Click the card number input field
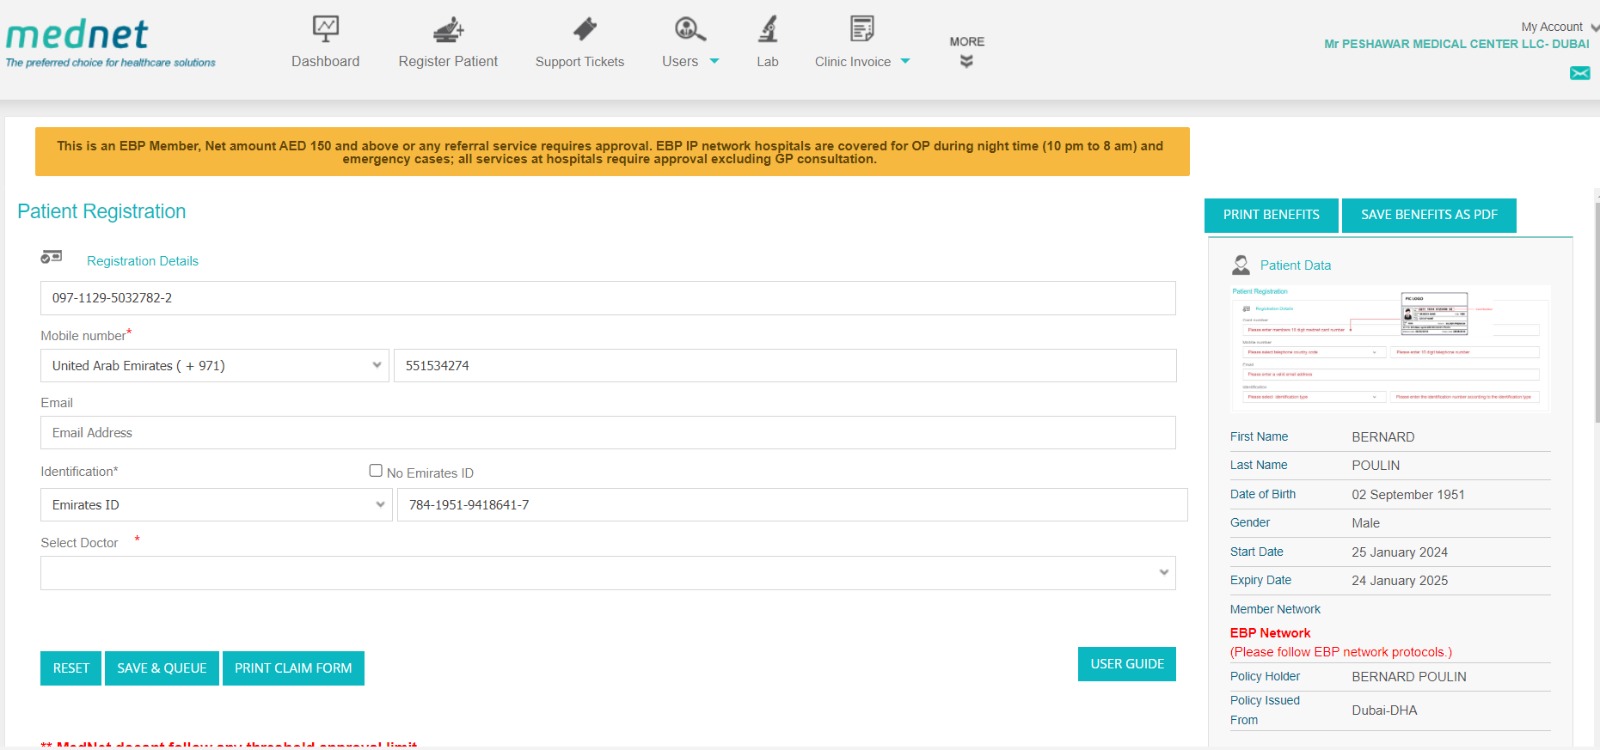 coord(608,298)
